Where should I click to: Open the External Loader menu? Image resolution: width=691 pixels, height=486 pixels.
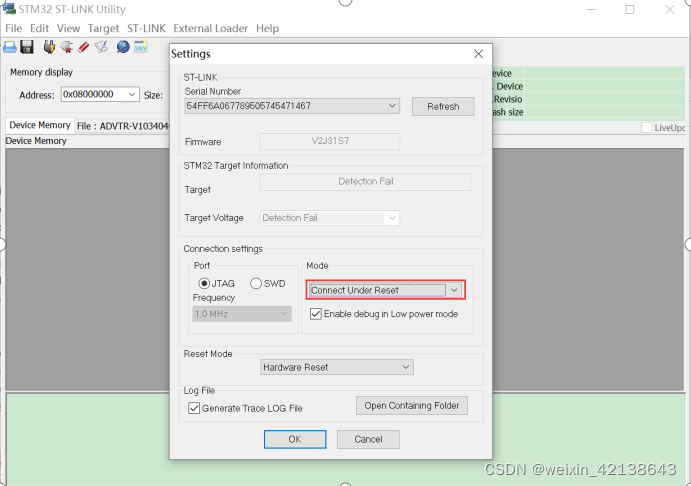[210, 28]
